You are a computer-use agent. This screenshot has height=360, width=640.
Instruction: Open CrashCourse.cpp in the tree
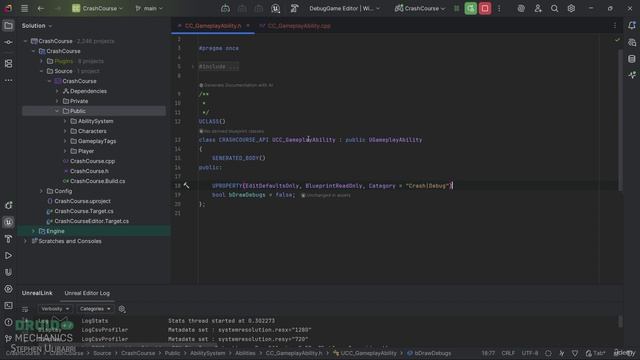[92, 161]
